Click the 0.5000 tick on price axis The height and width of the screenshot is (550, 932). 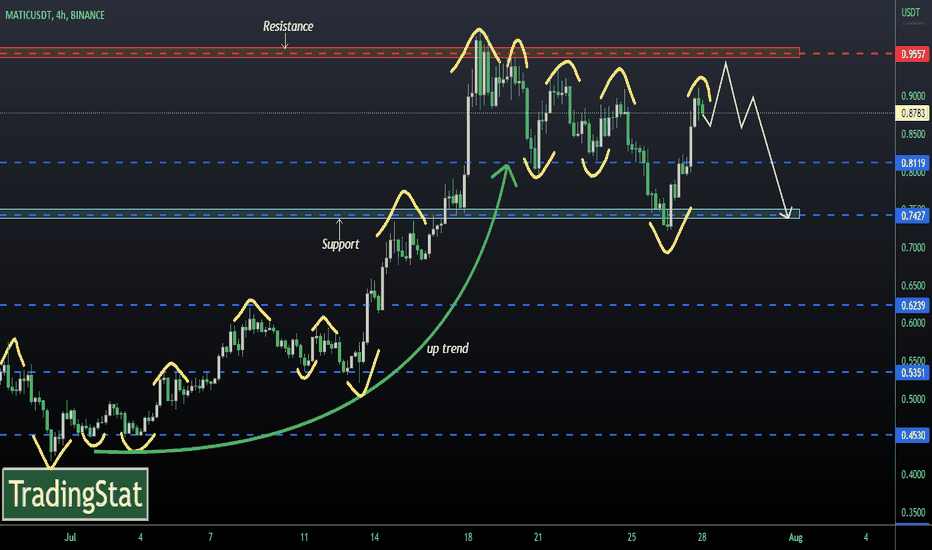pos(913,398)
